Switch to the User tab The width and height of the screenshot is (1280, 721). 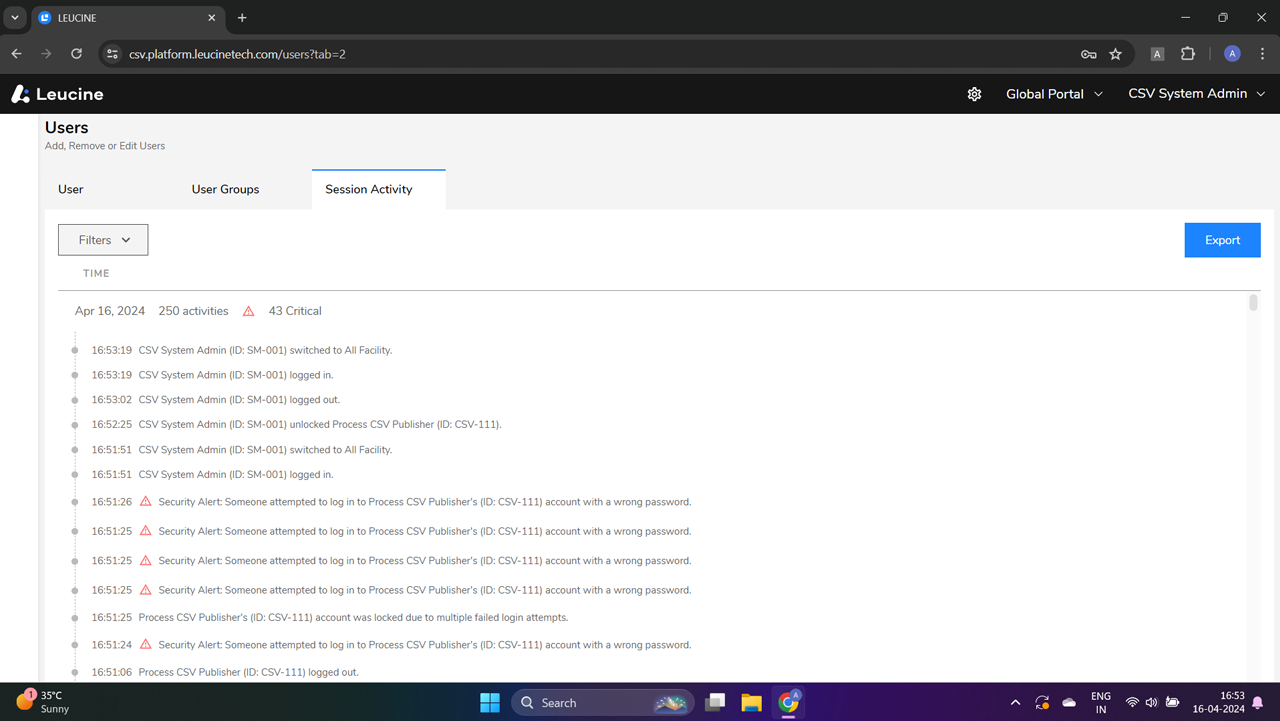click(x=71, y=189)
